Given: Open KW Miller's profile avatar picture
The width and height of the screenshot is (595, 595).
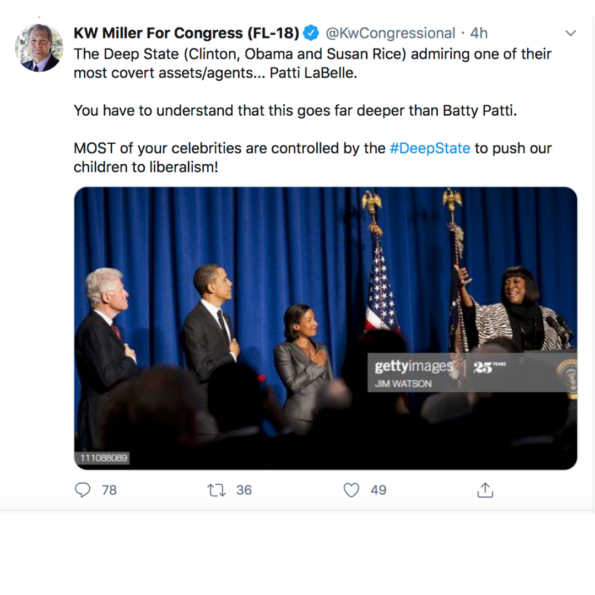Looking at the screenshot, I should 39,48.
